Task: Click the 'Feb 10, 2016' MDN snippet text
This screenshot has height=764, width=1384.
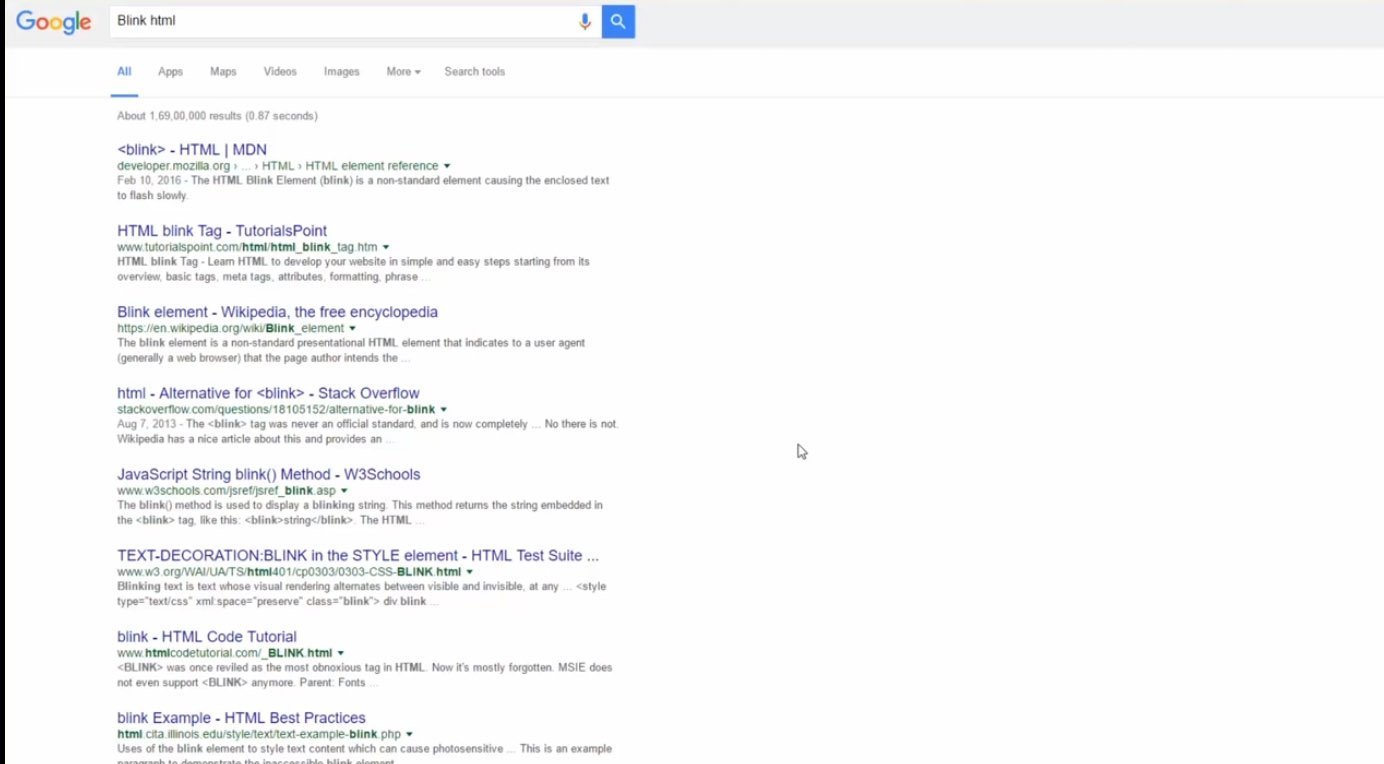Action: 363,188
